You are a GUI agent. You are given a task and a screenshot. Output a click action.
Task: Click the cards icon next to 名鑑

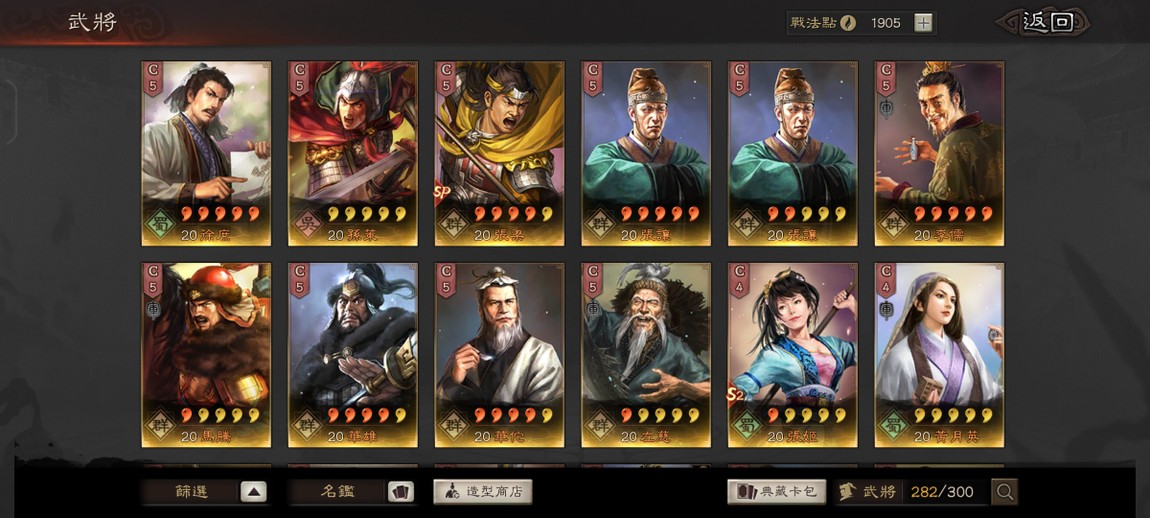pyautogui.click(x=400, y=492)
